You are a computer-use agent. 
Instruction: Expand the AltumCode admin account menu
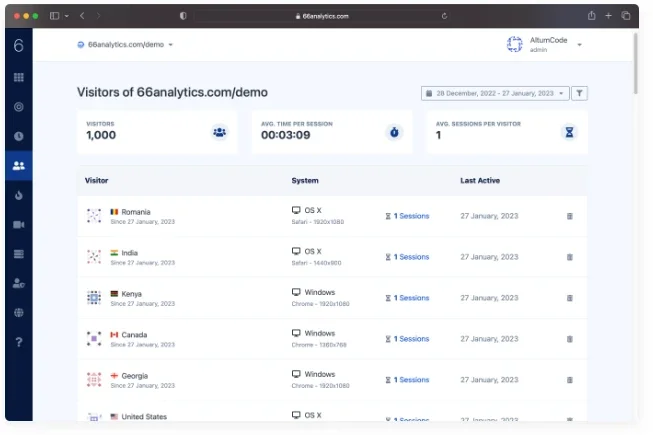coord(544,44)
